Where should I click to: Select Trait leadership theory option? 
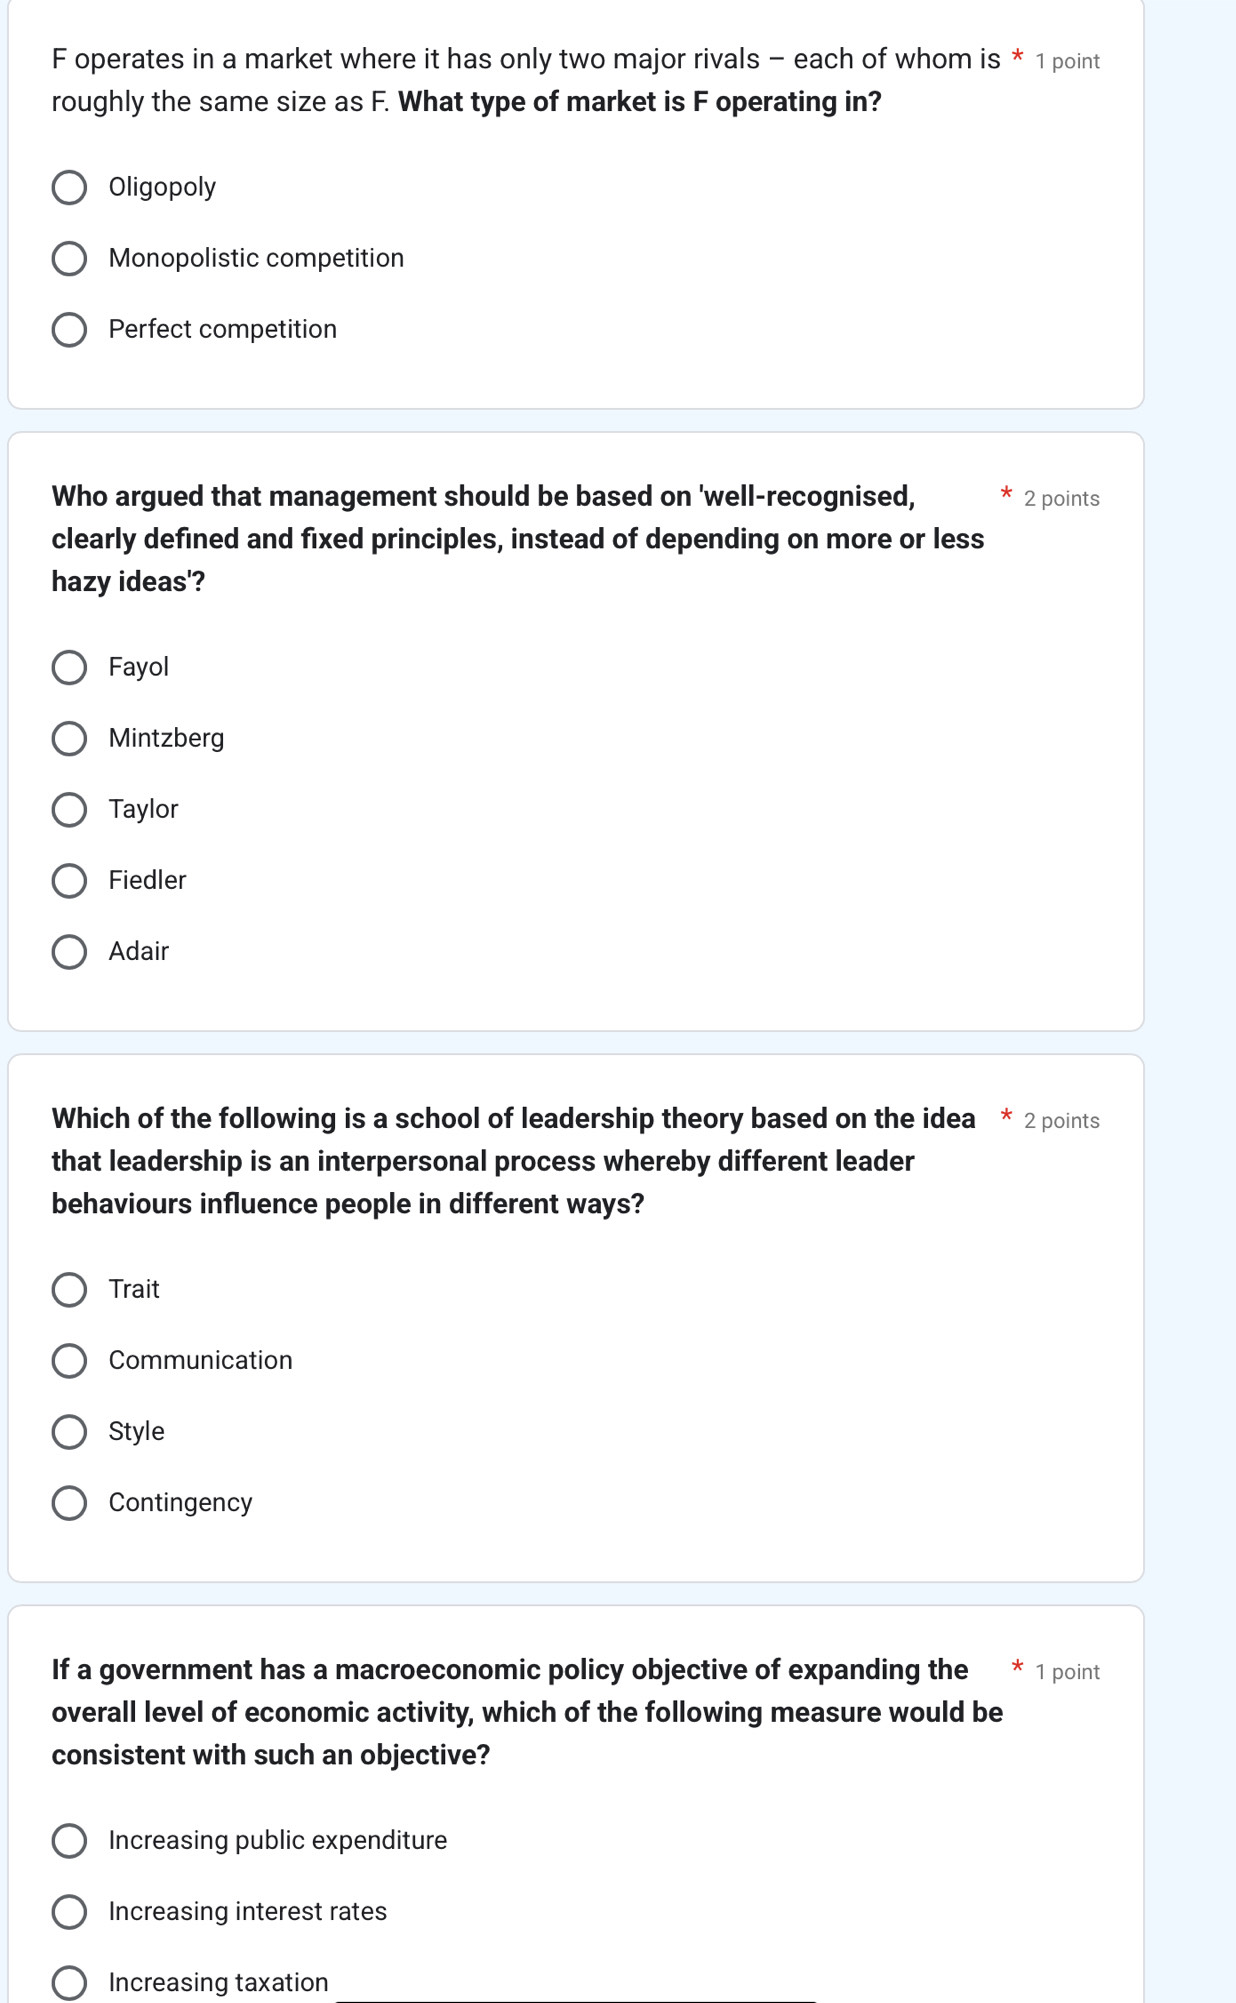69,1290
